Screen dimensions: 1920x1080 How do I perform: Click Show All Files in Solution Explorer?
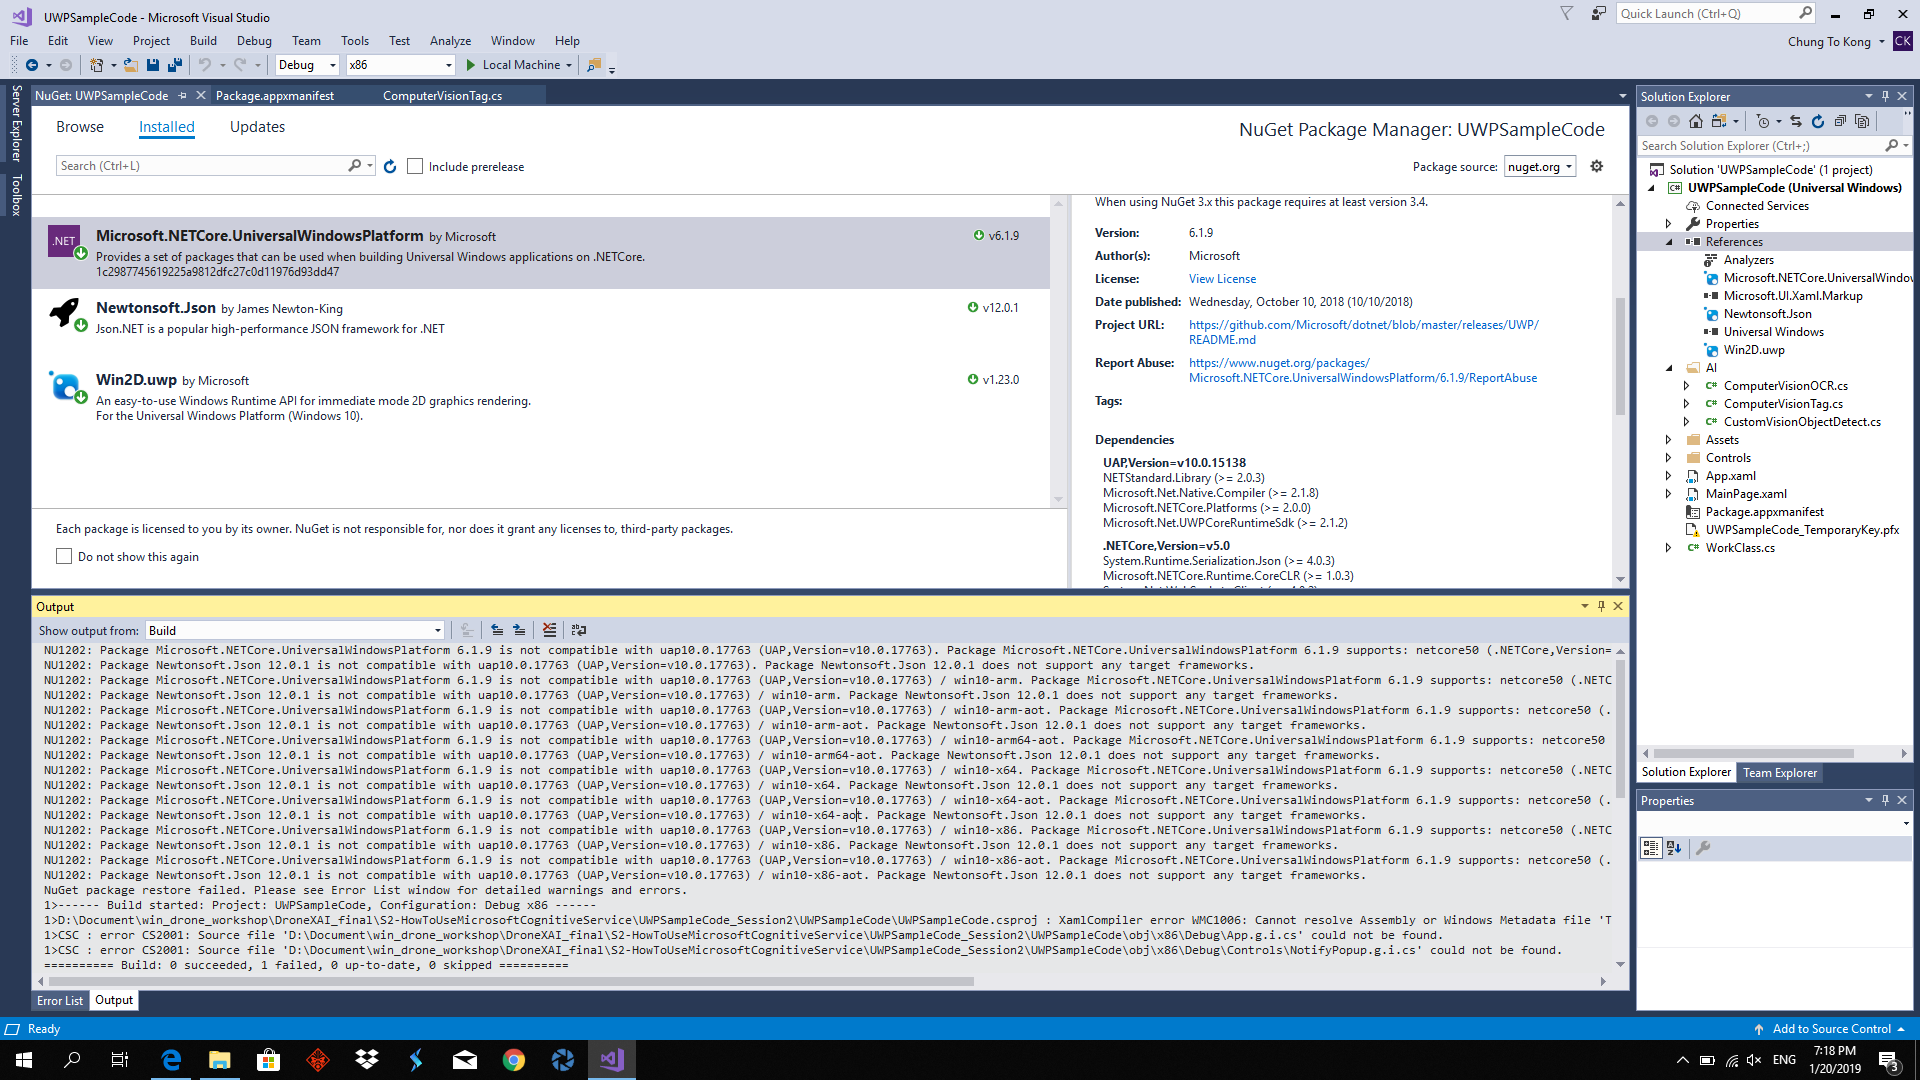[x=1862, y=121]
